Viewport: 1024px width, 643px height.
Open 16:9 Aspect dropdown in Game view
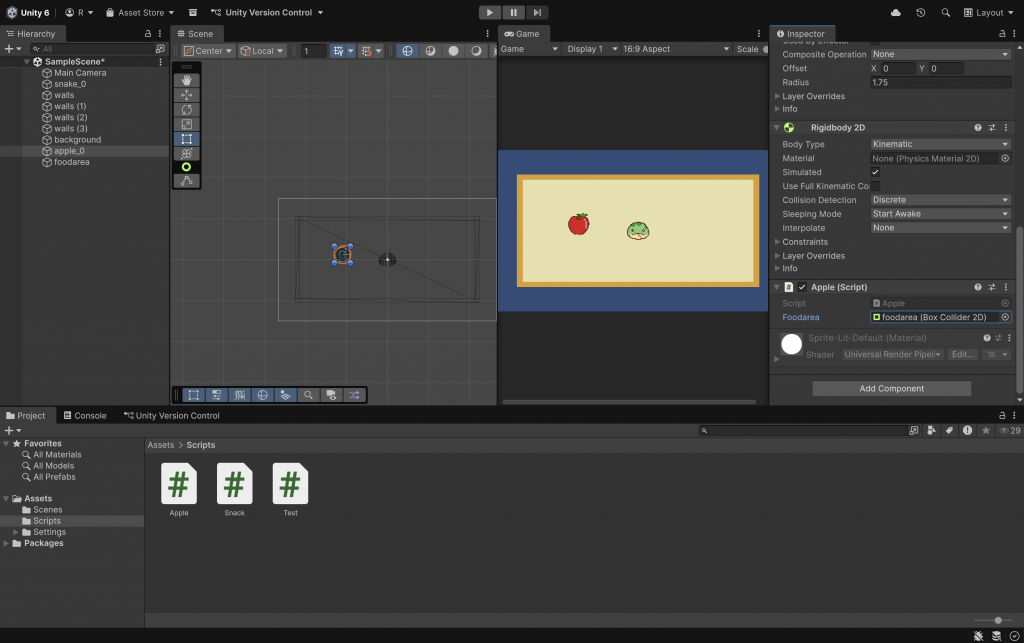(x=675, y=49)
